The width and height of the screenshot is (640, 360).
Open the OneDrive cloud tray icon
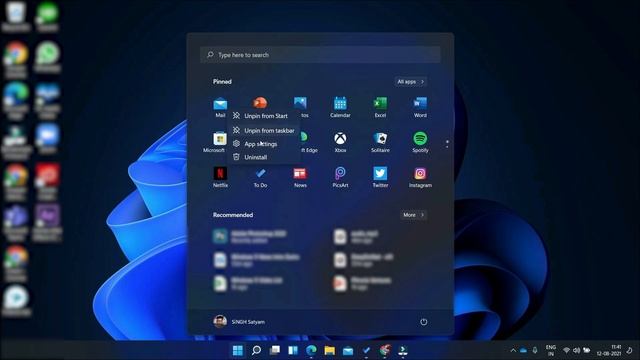click(x=523, y=350)
